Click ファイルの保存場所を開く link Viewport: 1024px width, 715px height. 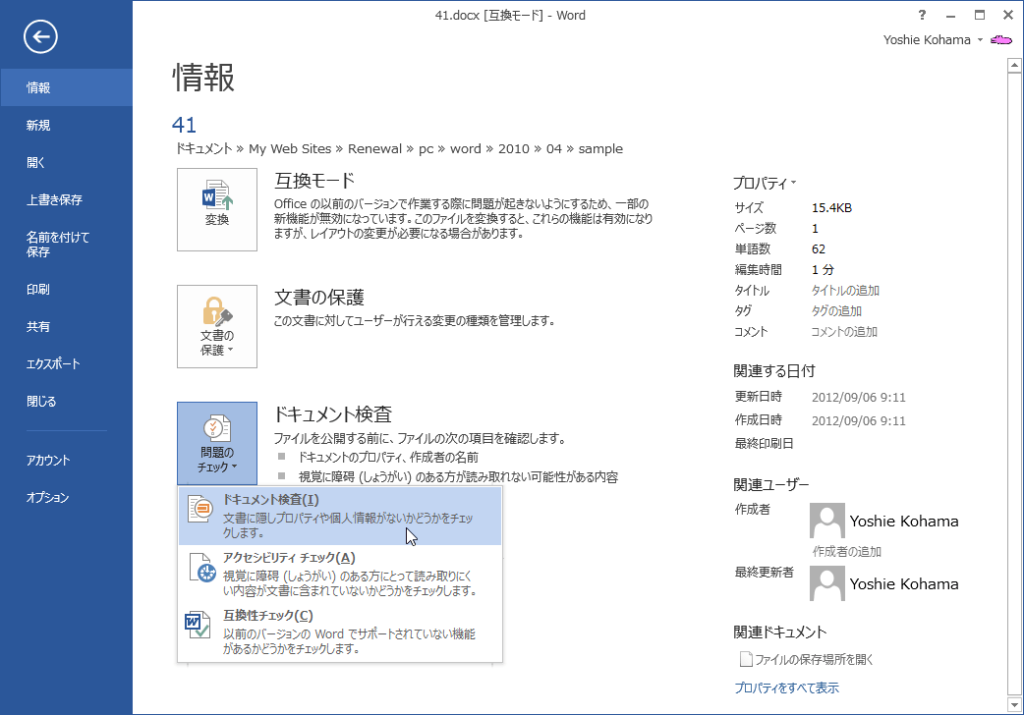coord(816,659)
